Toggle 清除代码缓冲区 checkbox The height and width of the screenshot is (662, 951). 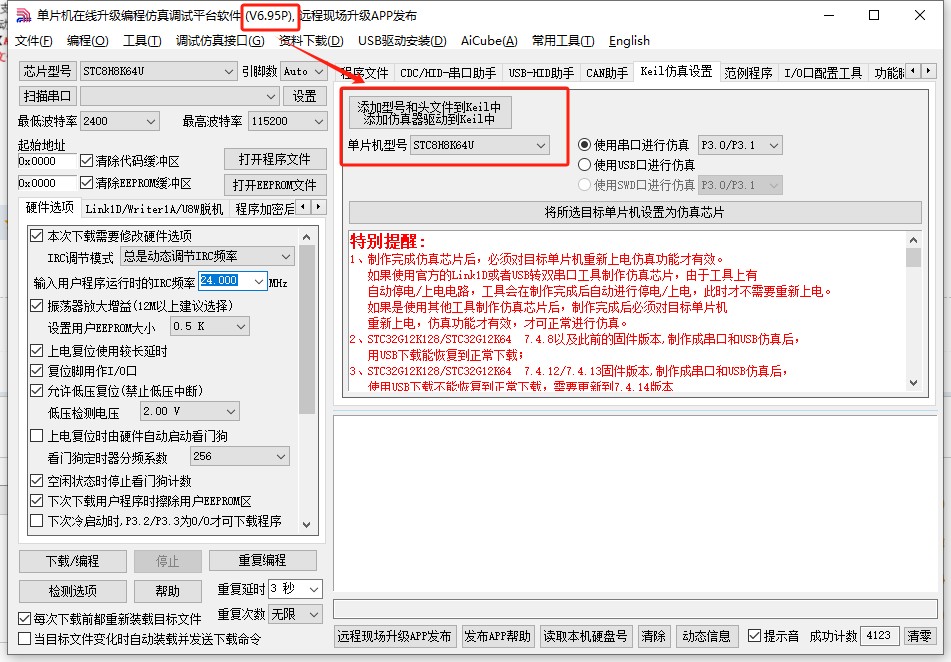point(86,161)
